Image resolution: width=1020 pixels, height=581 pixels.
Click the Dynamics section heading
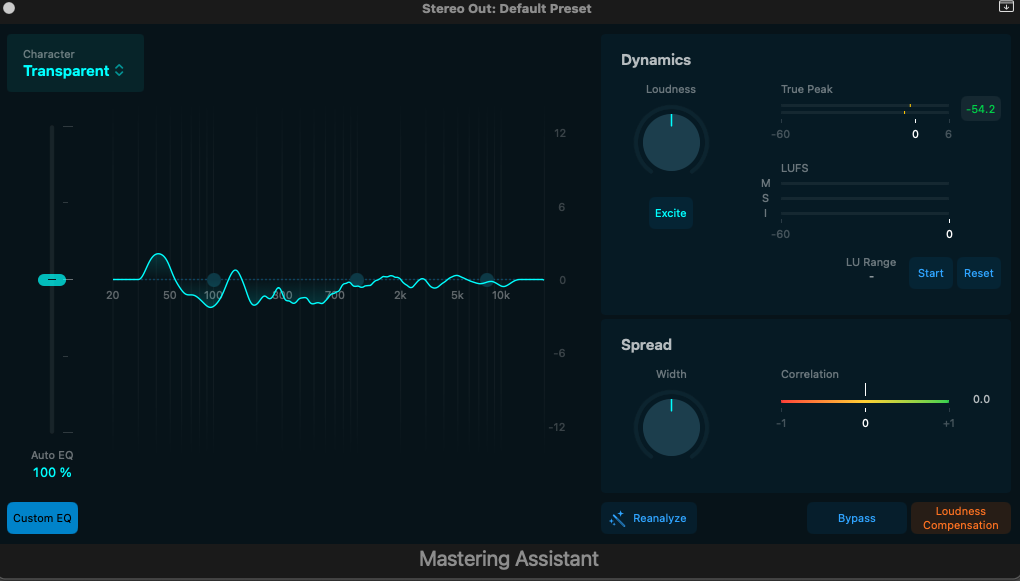[x=656, y=60]
